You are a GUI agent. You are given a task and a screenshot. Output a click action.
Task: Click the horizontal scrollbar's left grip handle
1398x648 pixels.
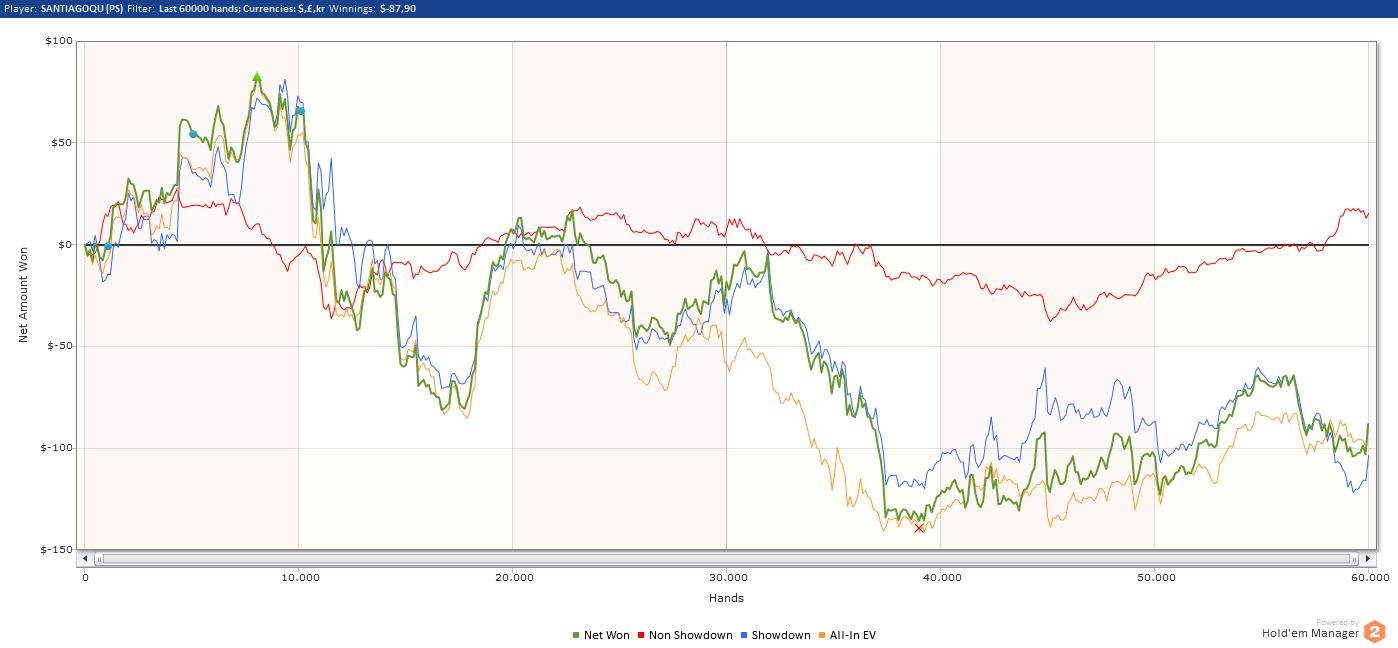[98, 558]
